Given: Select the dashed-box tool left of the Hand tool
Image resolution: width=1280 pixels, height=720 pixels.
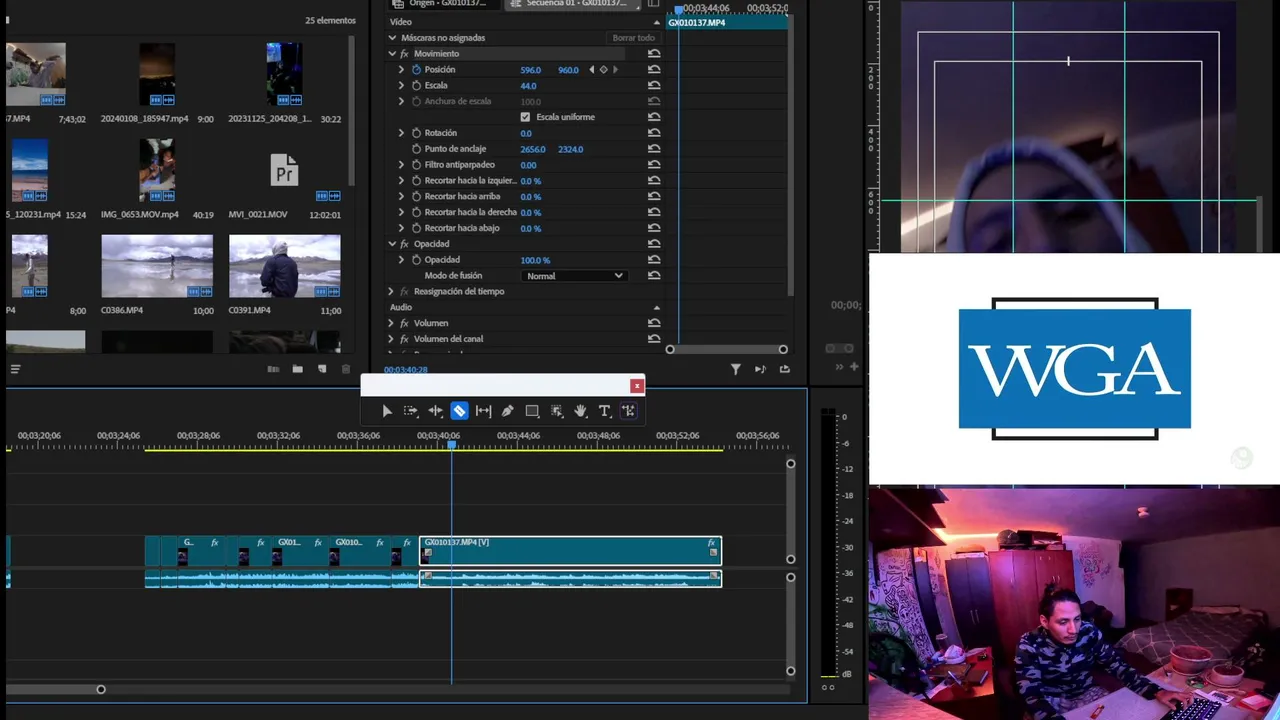Looking at the screenshot, I should [556, 411].
